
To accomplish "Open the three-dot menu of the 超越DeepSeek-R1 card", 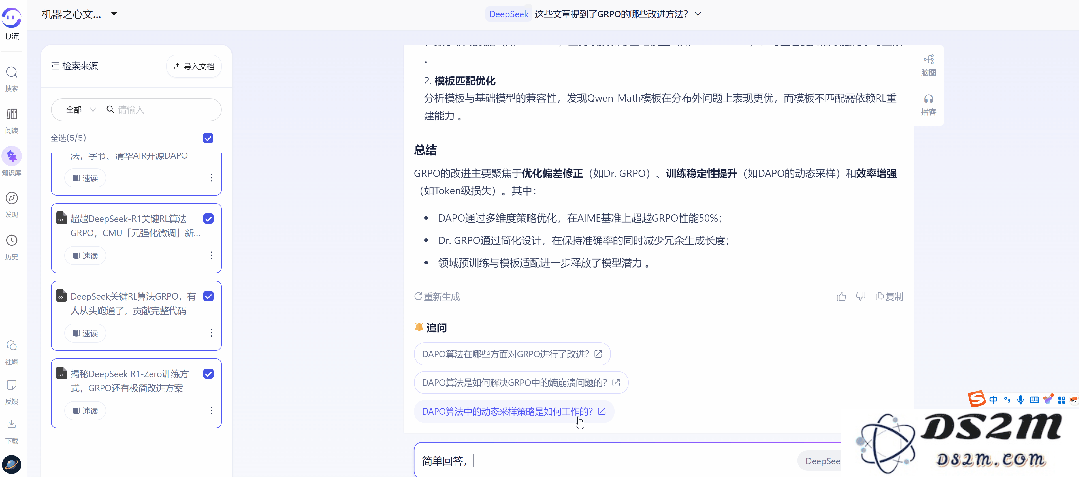I will click(211, 255).
